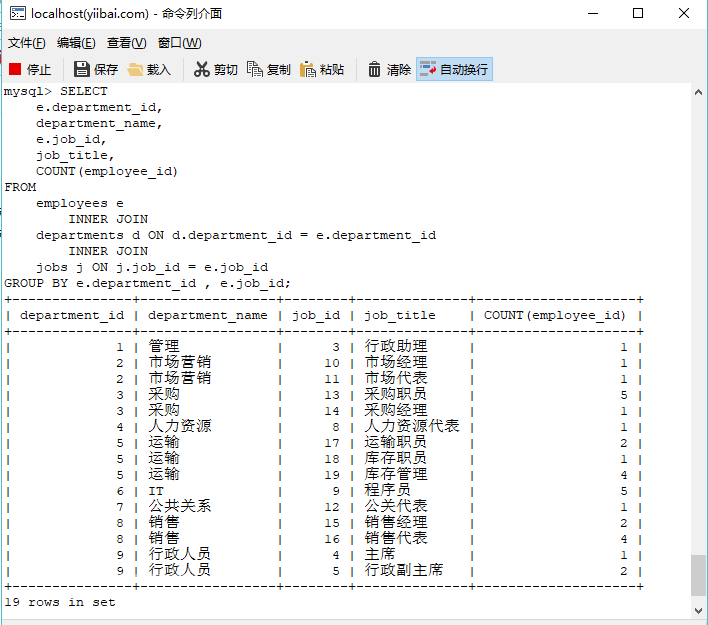Click the 'department_name' column header text
Viewport: 708px width, 625px height.
pyautogui.click(x=208, y=315)
